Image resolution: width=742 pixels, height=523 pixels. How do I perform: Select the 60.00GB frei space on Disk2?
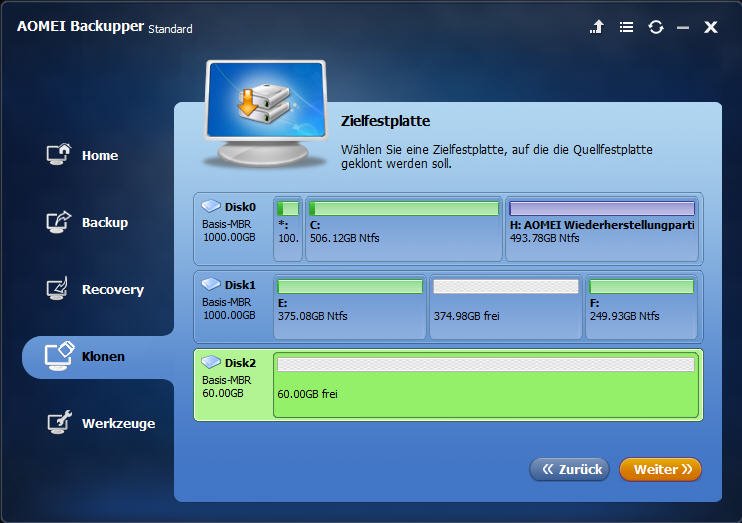486,385
